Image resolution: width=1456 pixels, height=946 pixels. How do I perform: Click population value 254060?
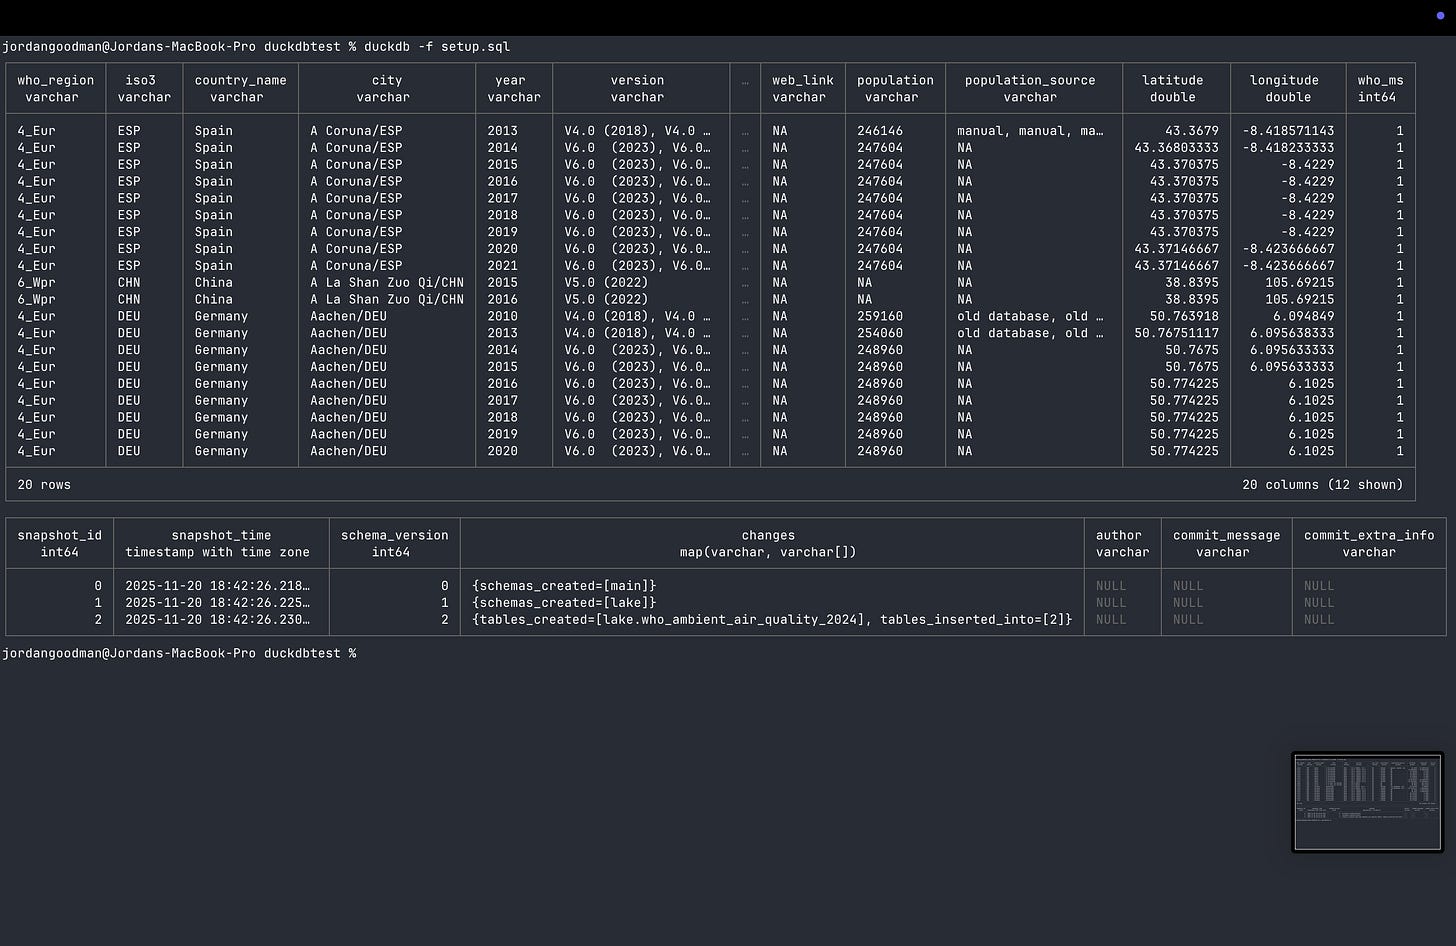(880, 333)
